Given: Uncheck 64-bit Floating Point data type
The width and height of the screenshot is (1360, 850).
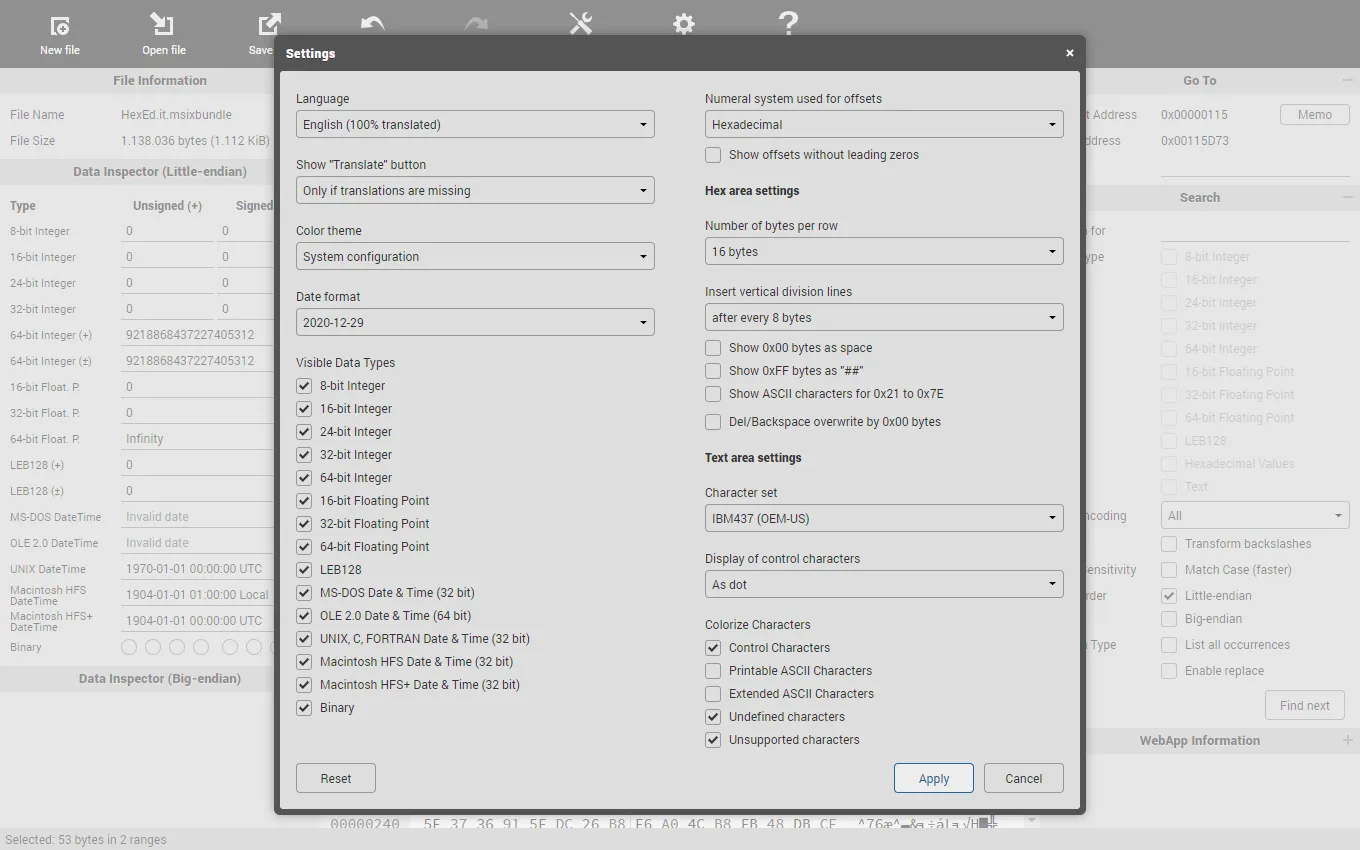Looking at the screenshot, I should (x=304, y=547).
